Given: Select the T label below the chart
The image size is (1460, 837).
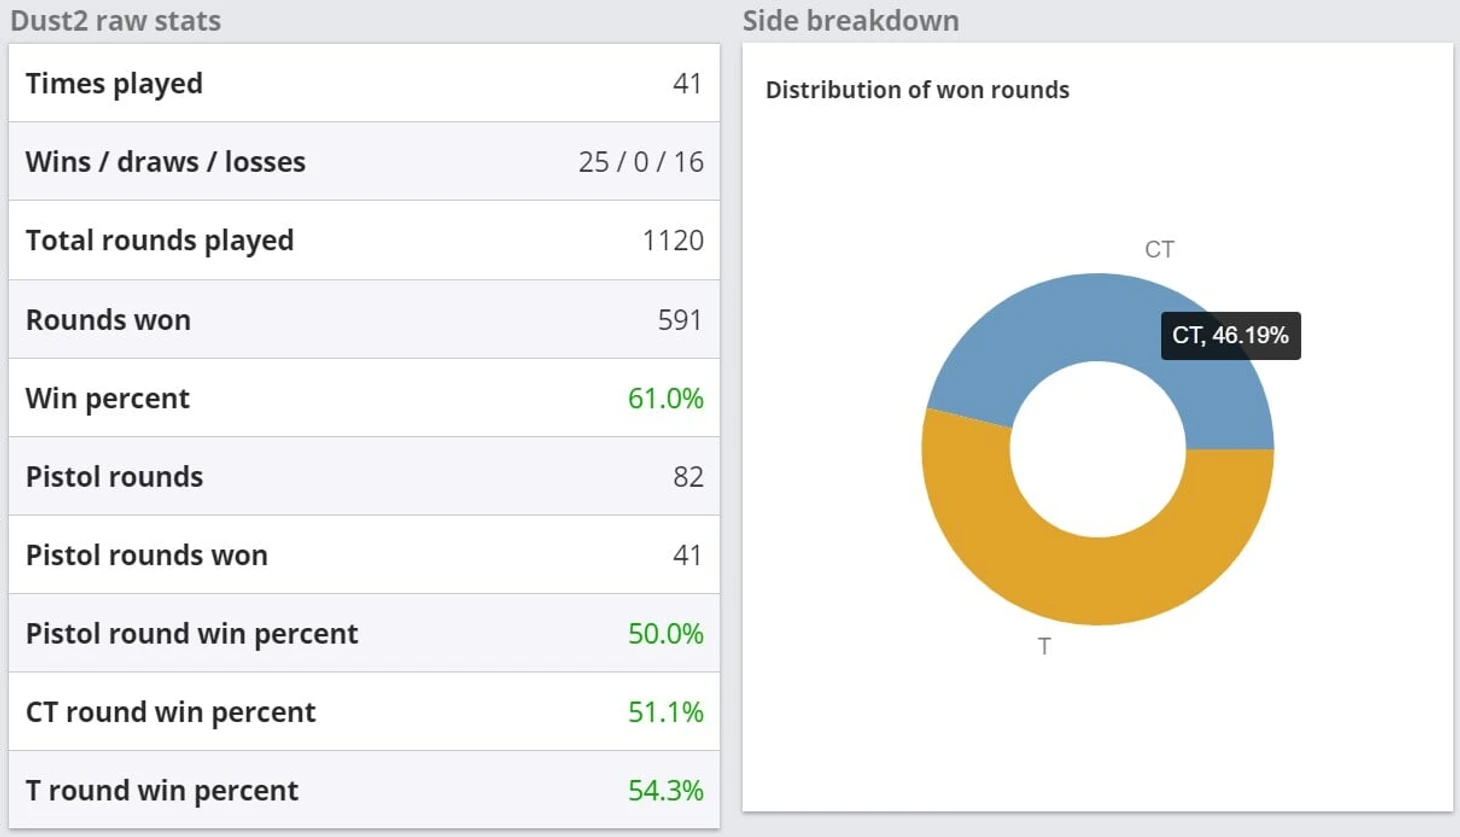Looking at the screenshot, I should pos(1044,646).
